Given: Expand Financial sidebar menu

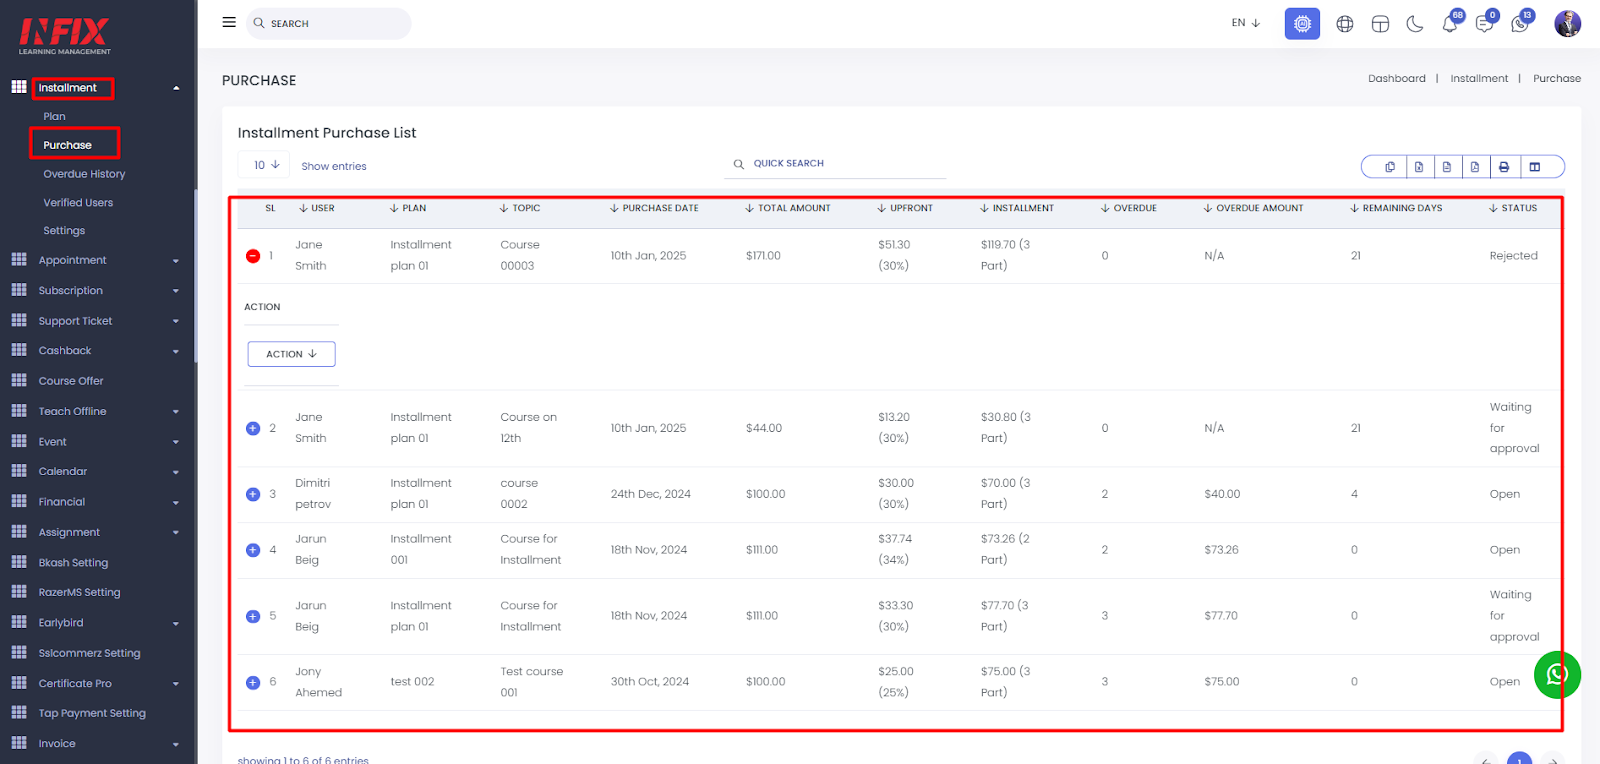Looking at the screenshot, I should [96, 502].
